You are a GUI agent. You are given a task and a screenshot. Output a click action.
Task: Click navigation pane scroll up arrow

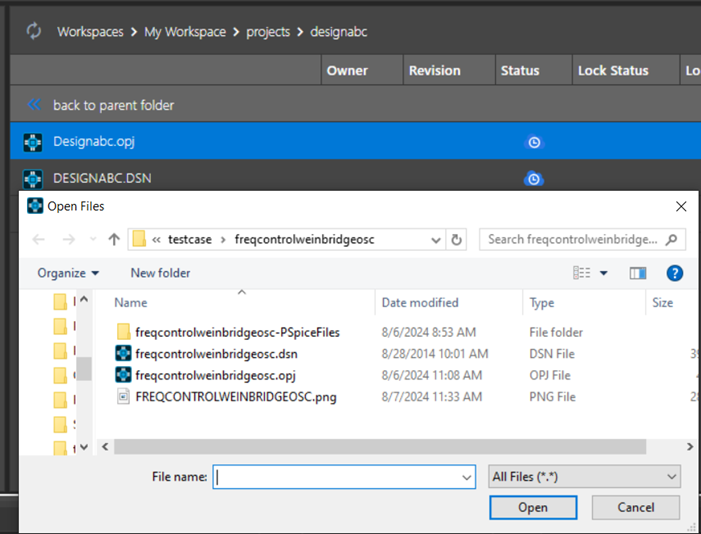(84, 299)
